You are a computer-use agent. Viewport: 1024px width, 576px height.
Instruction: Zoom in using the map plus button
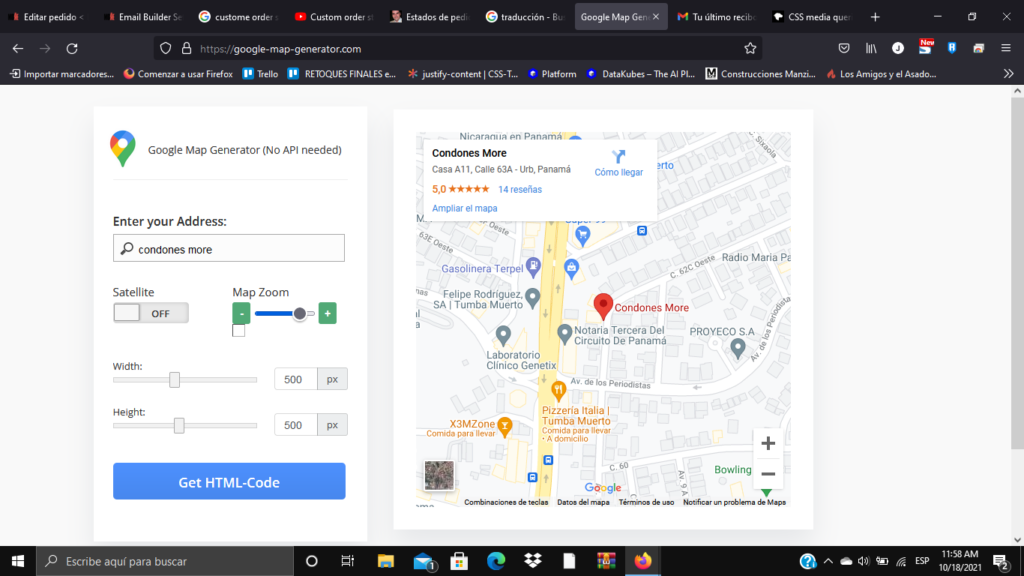[768, 443]
